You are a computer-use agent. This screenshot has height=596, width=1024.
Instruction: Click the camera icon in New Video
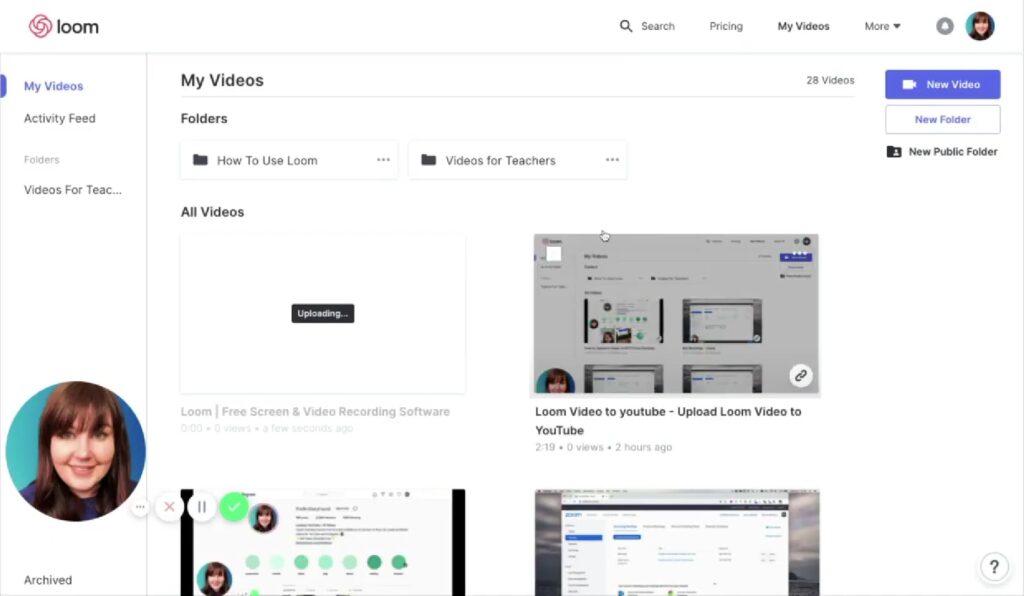coord(909,84)
